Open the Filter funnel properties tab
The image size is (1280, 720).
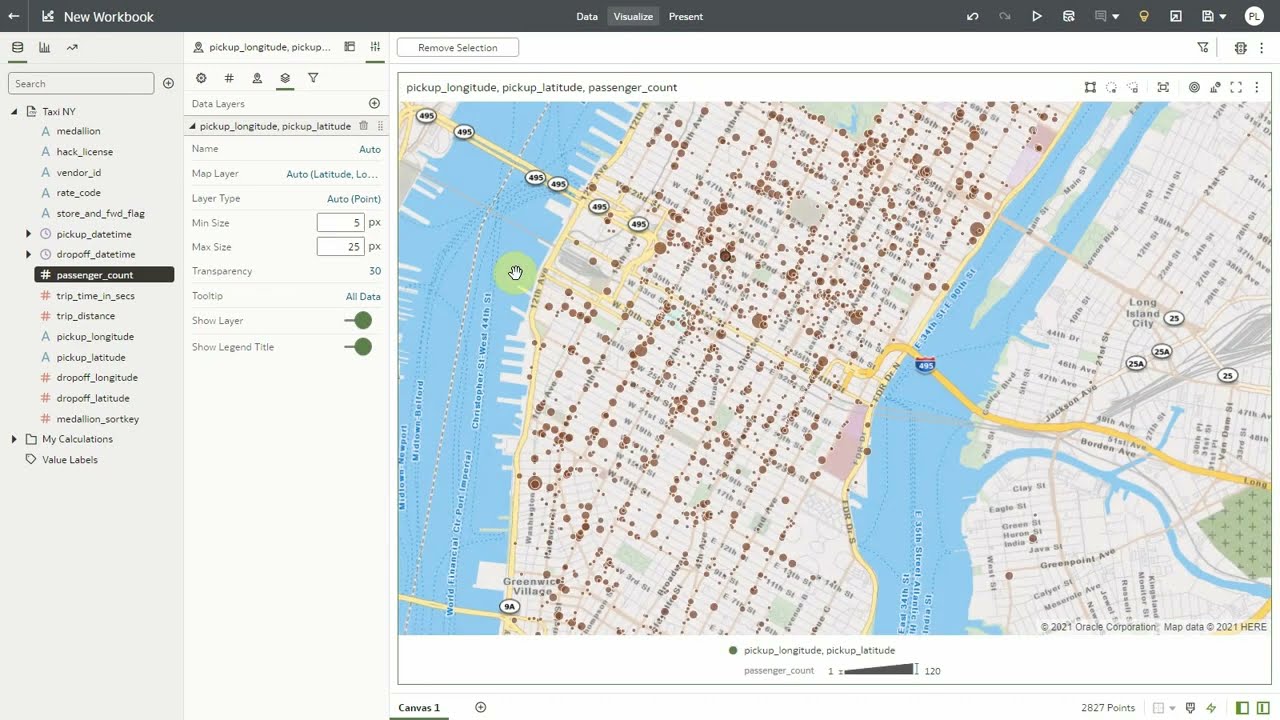(313, 78)
